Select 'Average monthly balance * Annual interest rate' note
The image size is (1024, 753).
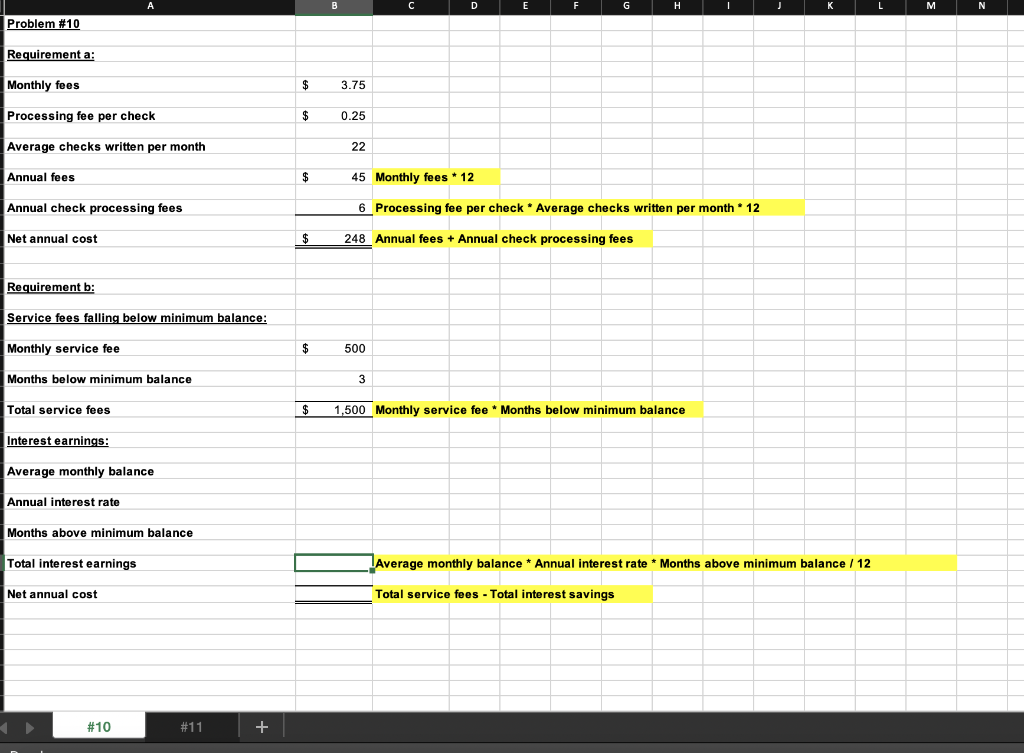tap(665, 563)
